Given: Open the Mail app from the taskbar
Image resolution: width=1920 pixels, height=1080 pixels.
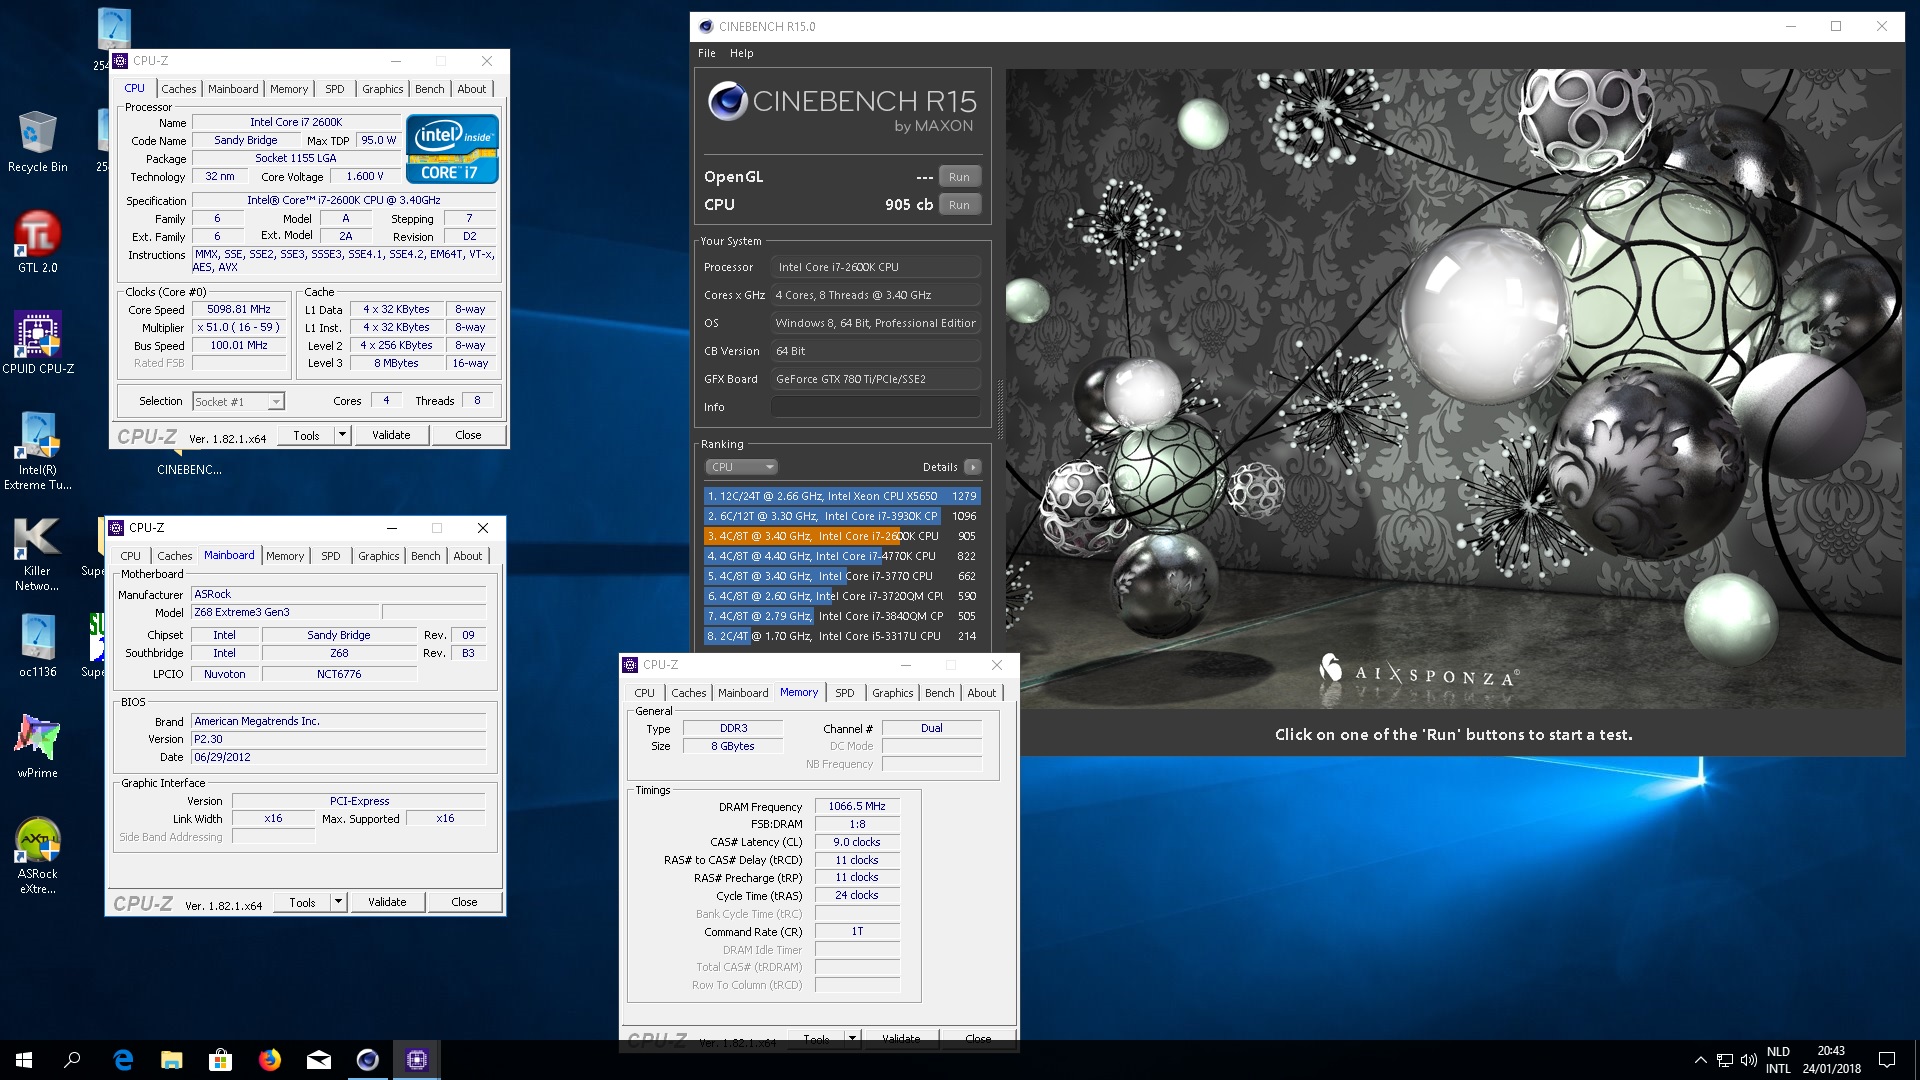Looking at the screenshot, I should click(x=319, y=1060).
